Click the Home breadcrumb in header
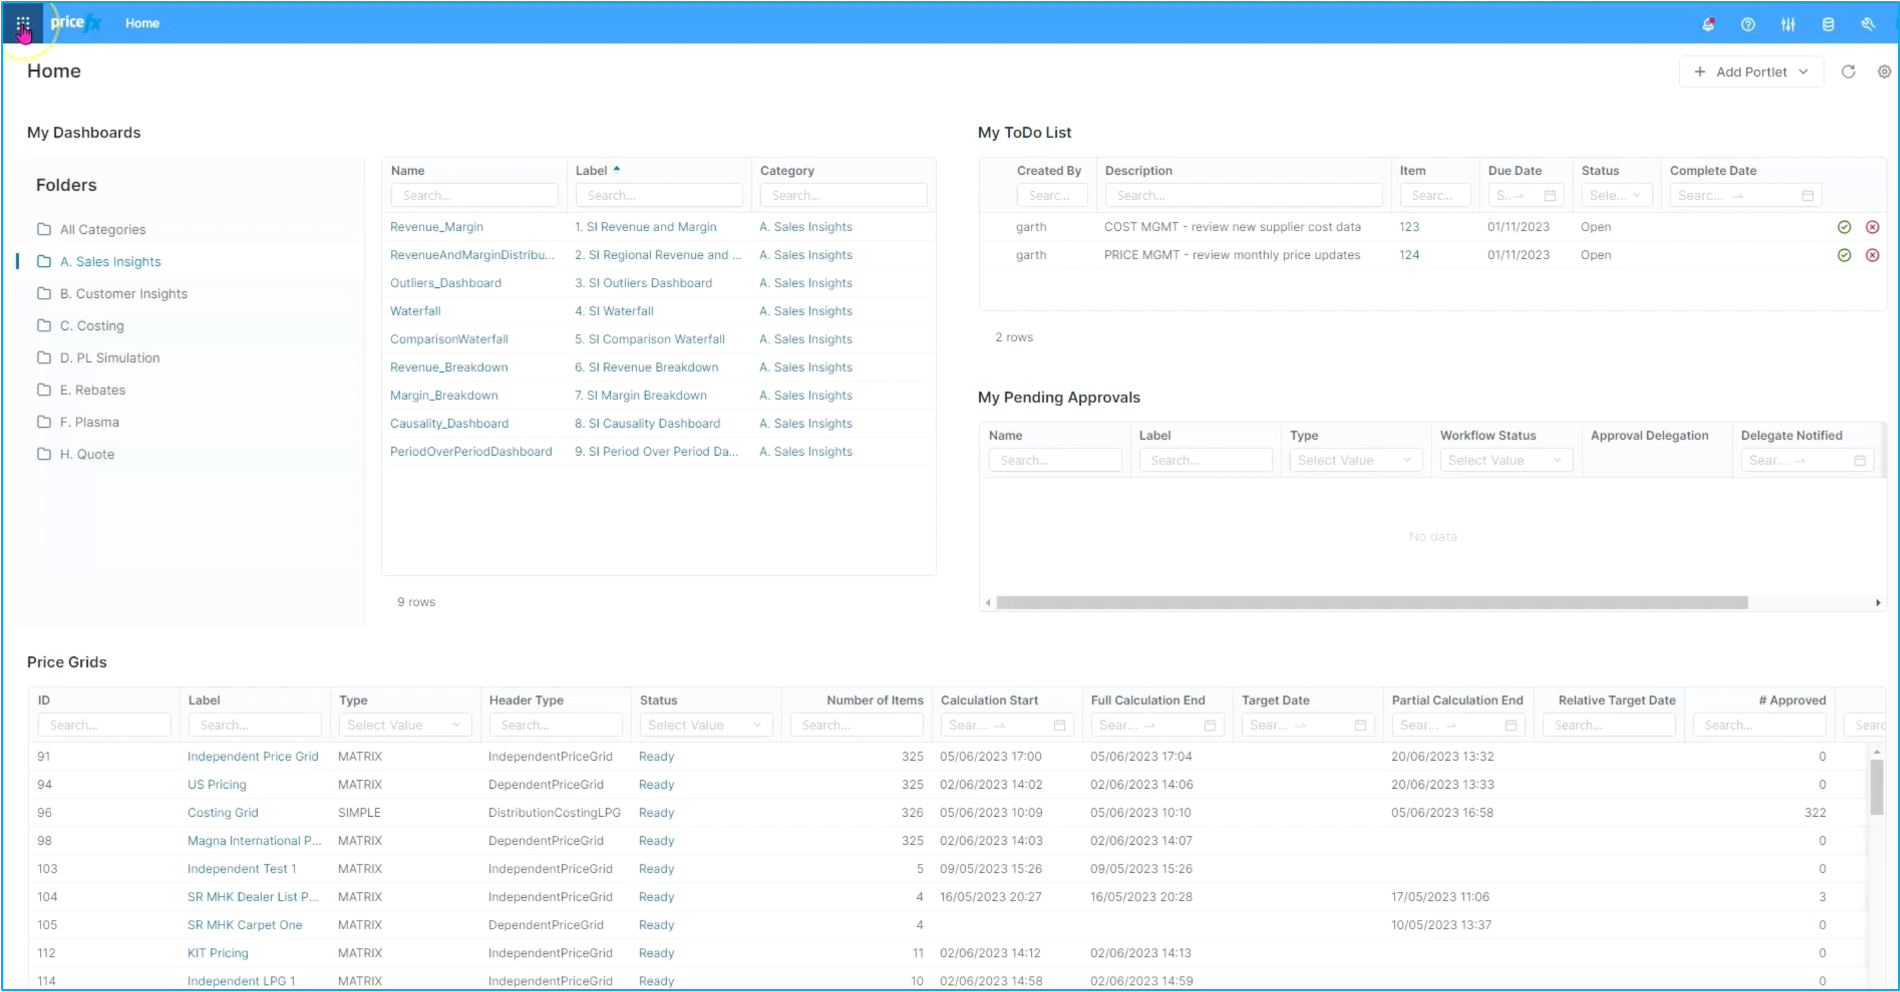Screen dimensions: 1900x992 click(x=142, y=23)
